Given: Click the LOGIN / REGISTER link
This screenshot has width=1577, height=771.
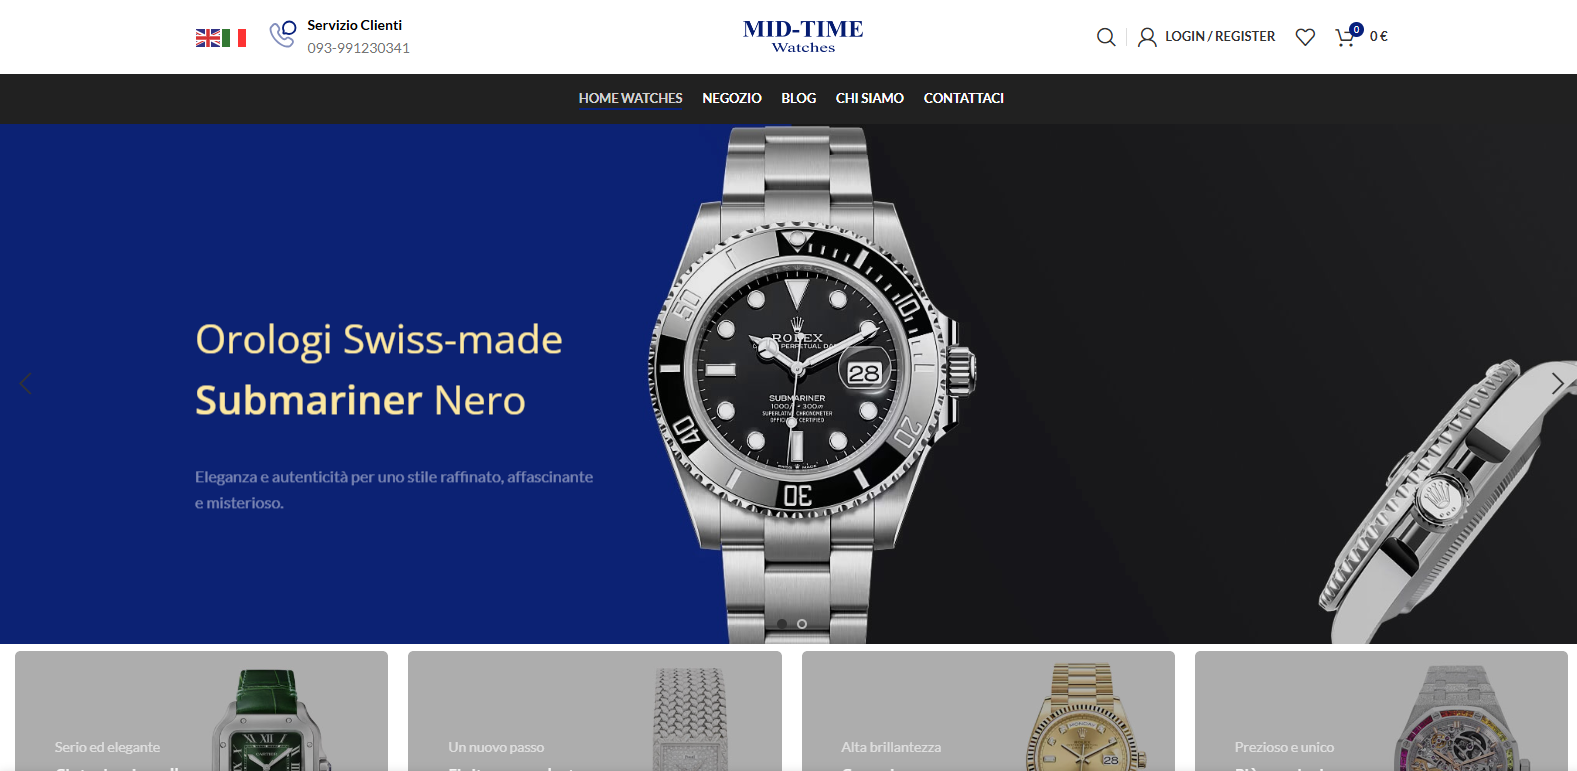Looking at the screenshot, I should click(x=1220, y=36).
